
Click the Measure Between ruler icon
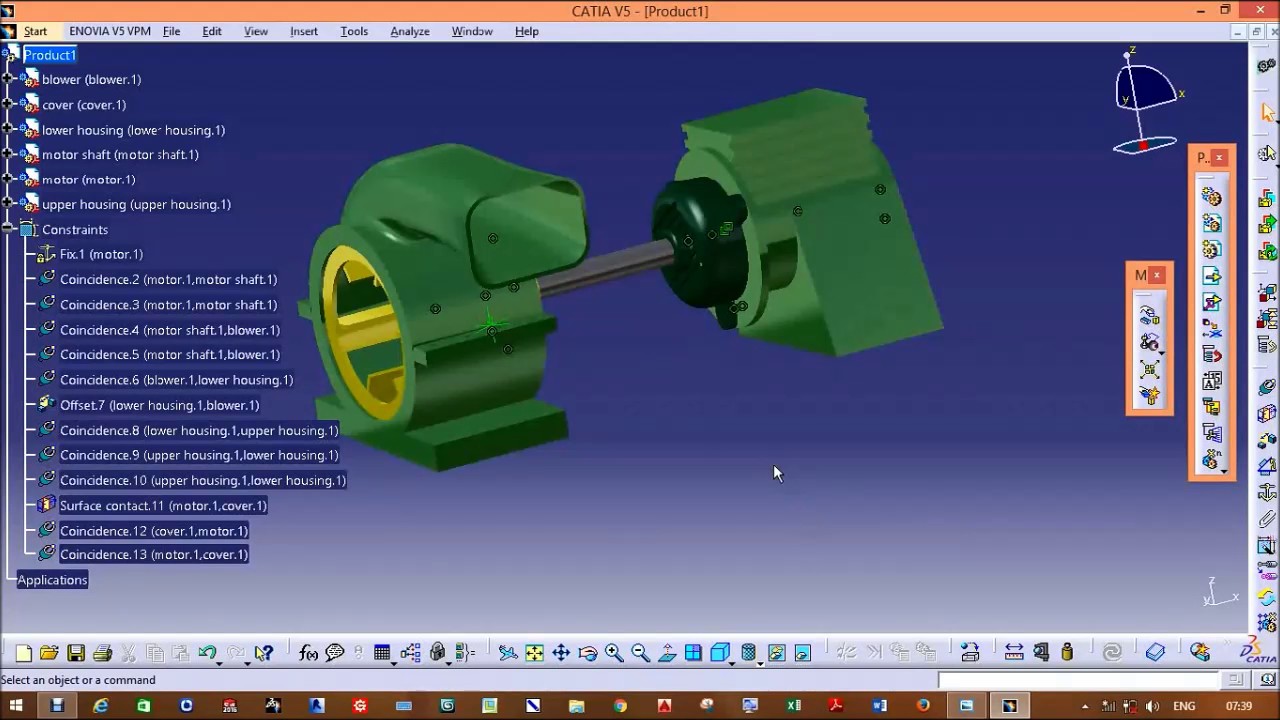click(x=1014, y=653)
